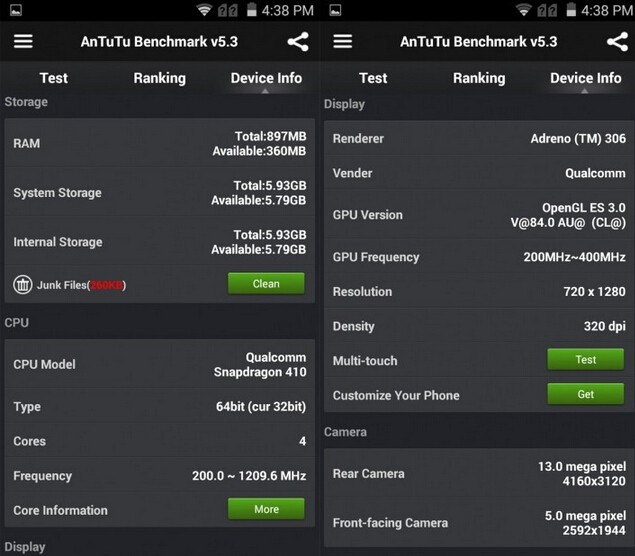This screenshot has width=635, height=556.
Task: Open the Ranking tab on right screen
Action: tap(479, 78)
